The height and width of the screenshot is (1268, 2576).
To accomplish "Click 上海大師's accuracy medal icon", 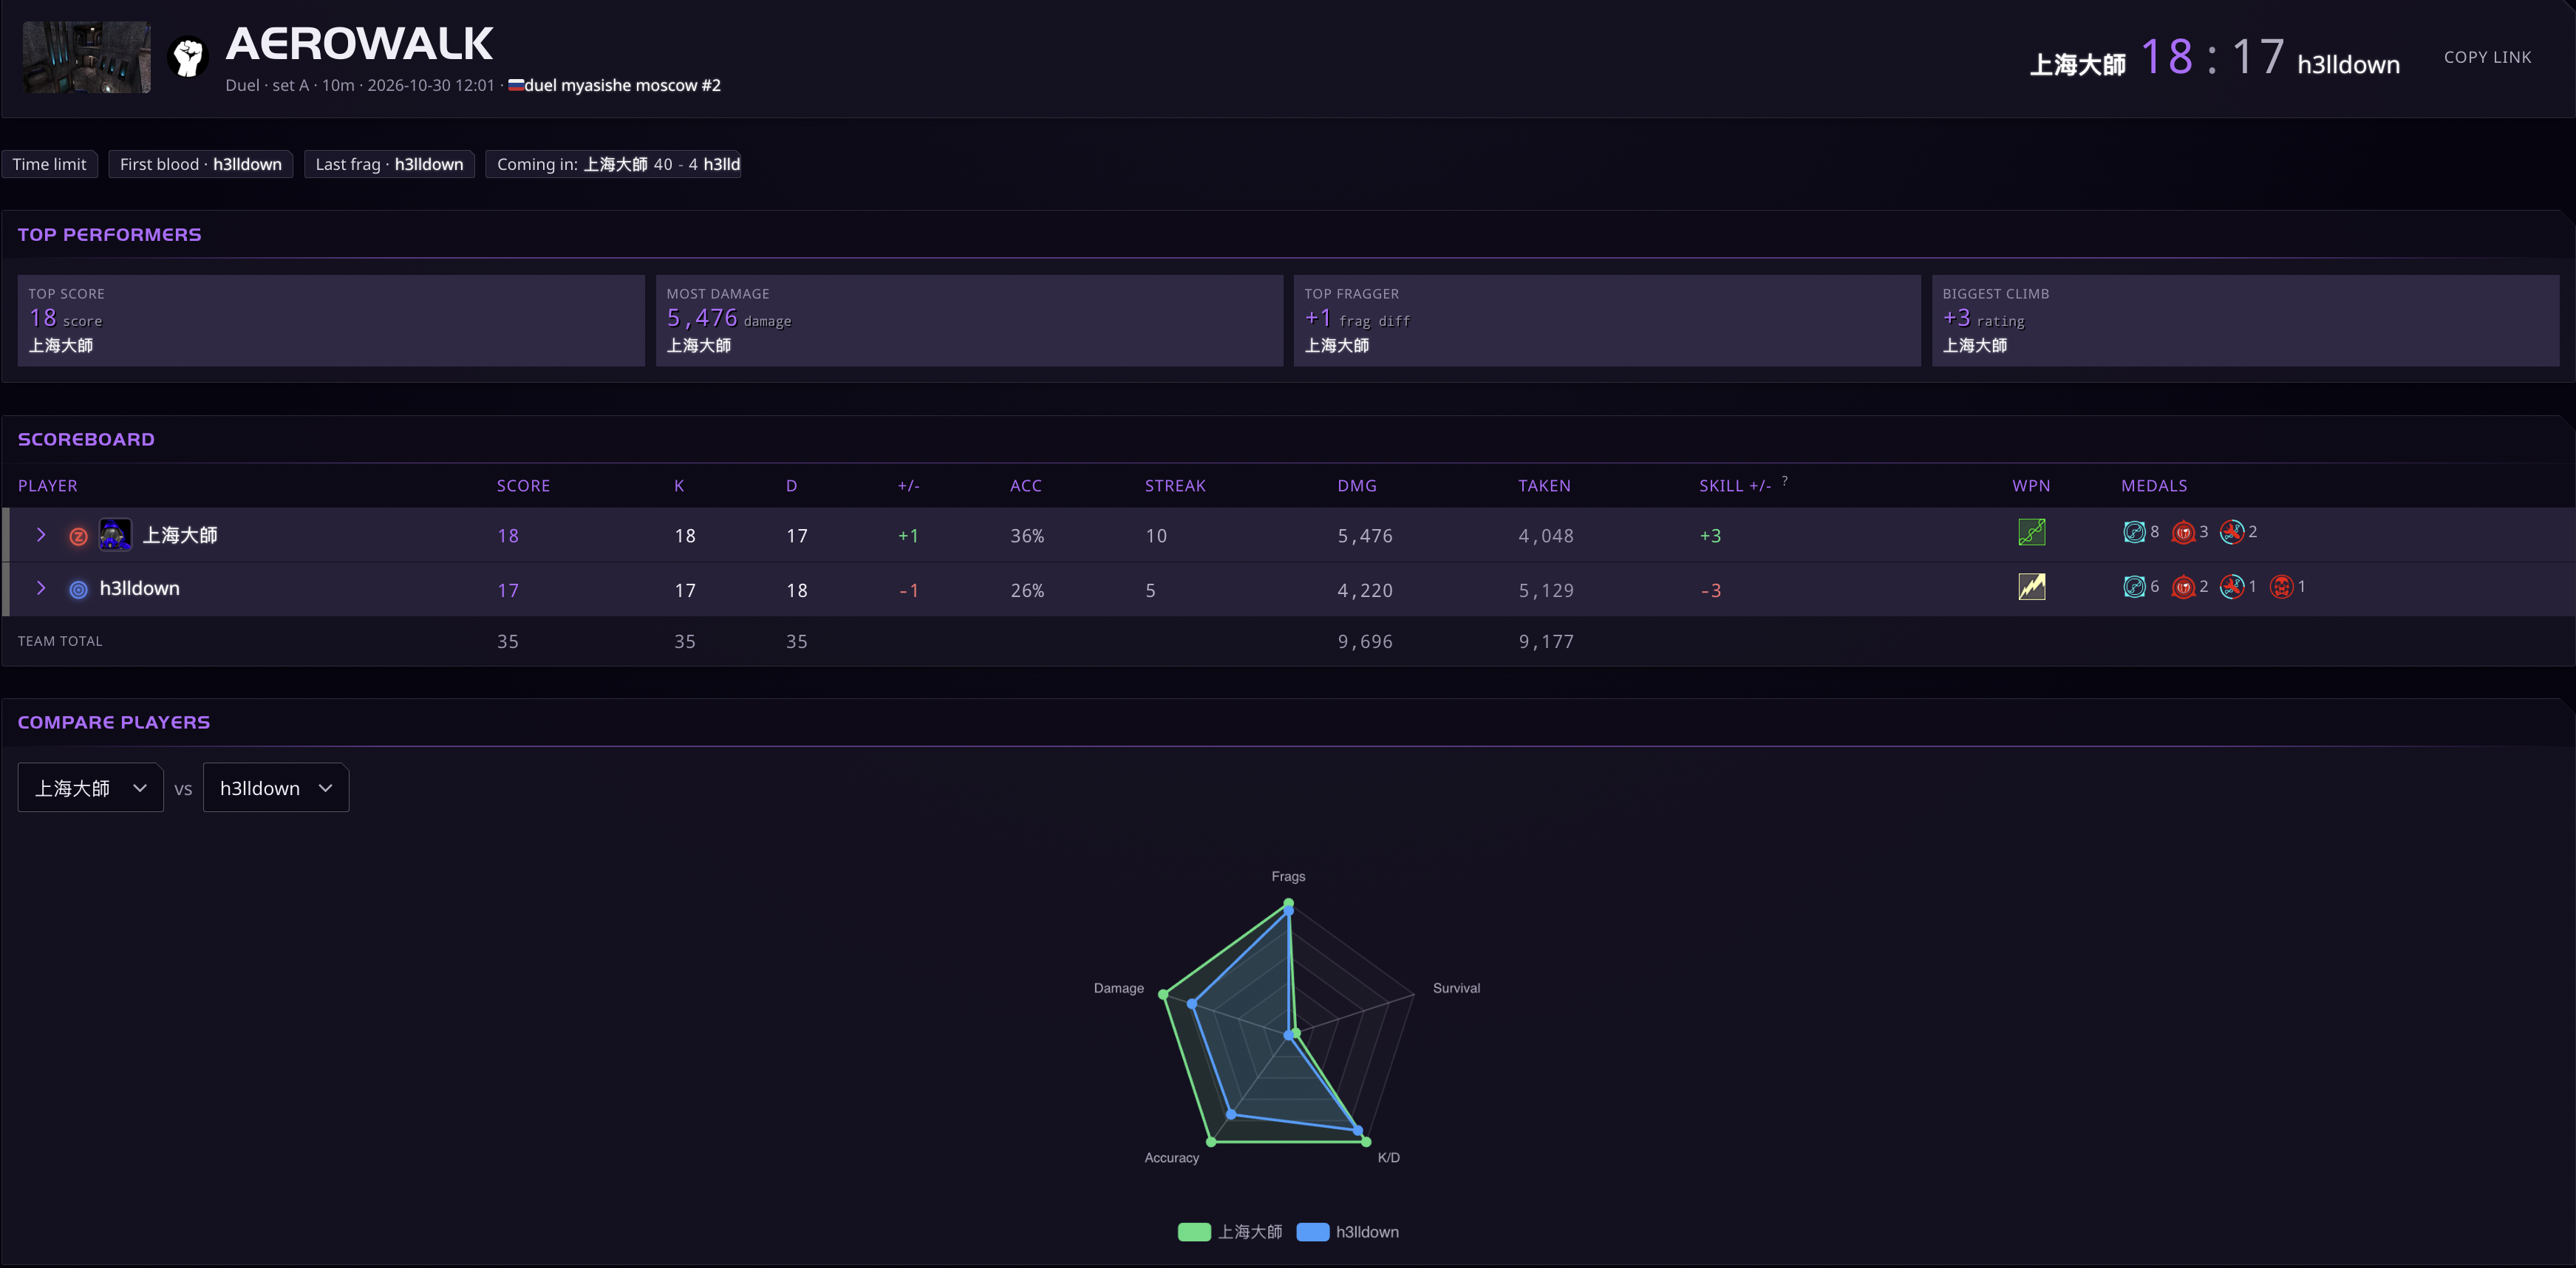I will pyautogui.click(x=2134, y=532).
